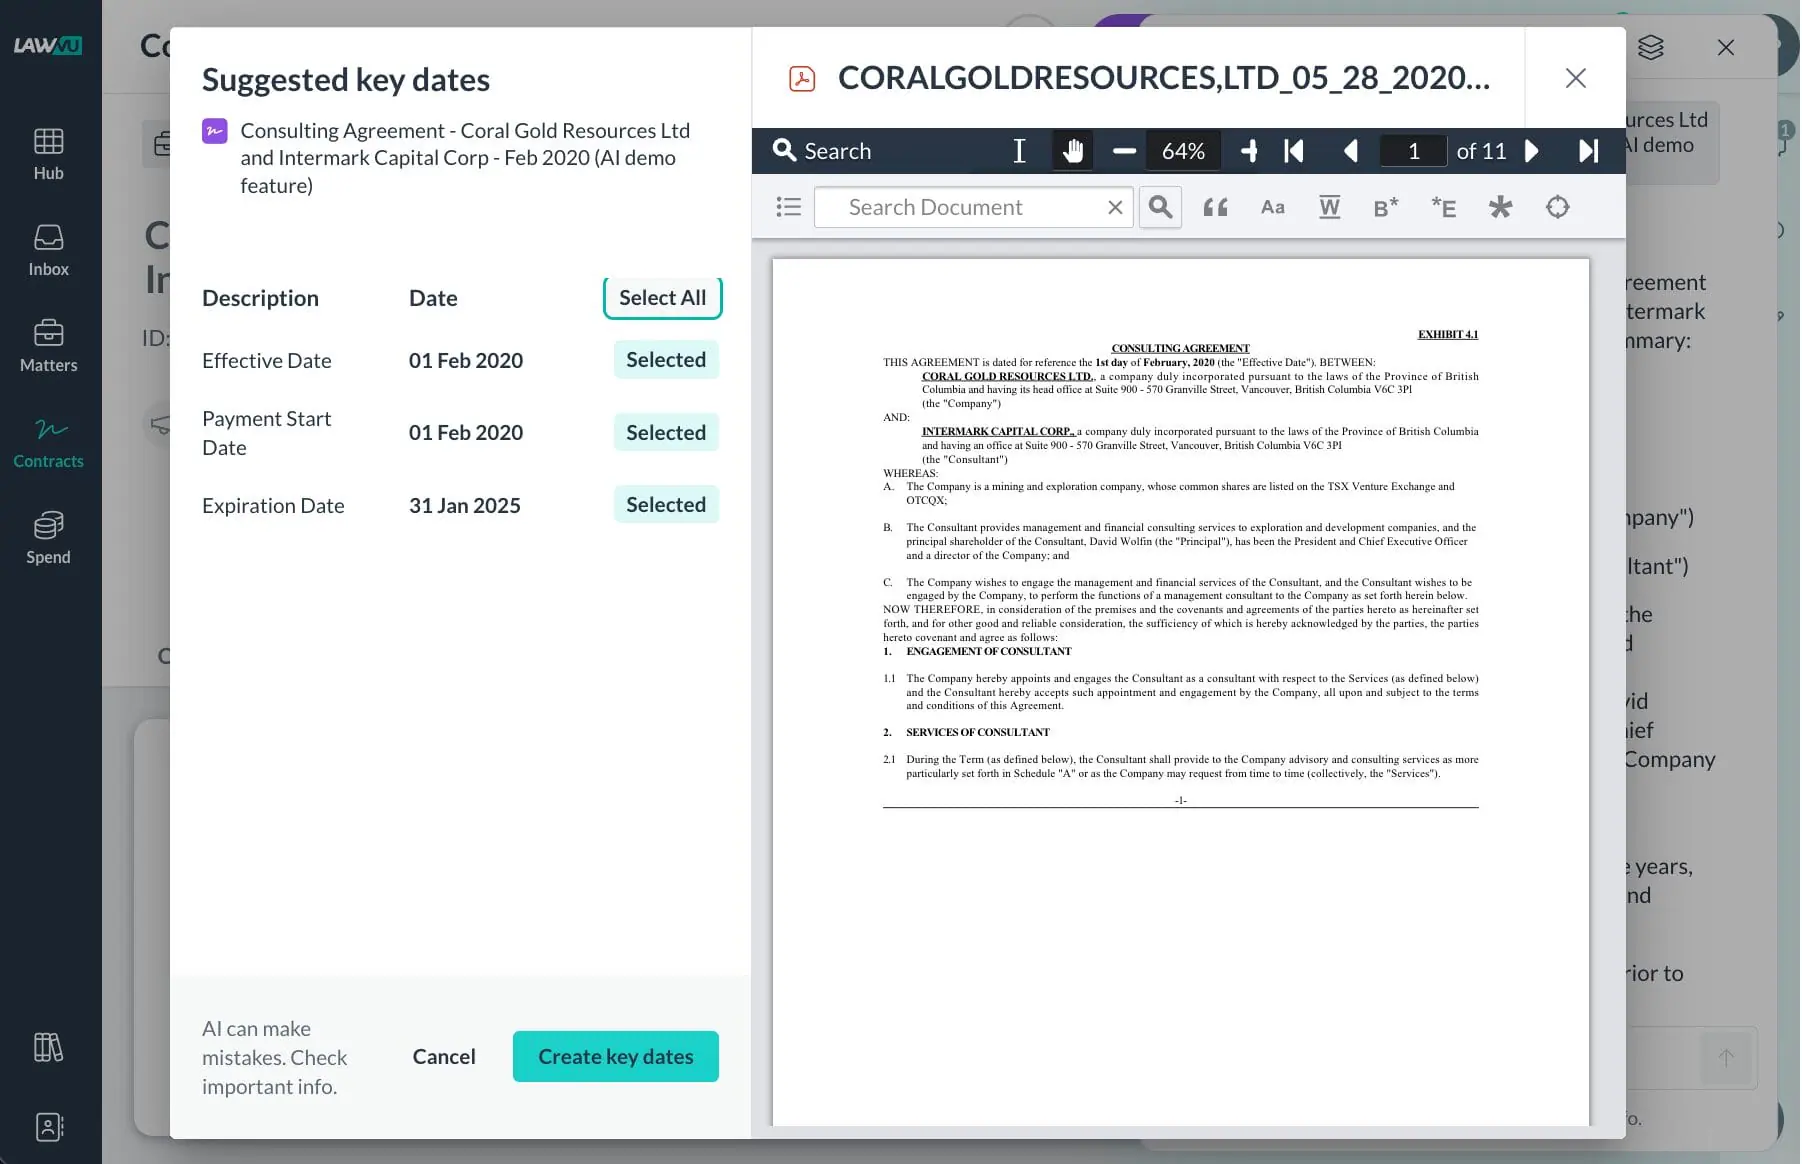Zoom out with the minus button

(x=1124, y=151)
